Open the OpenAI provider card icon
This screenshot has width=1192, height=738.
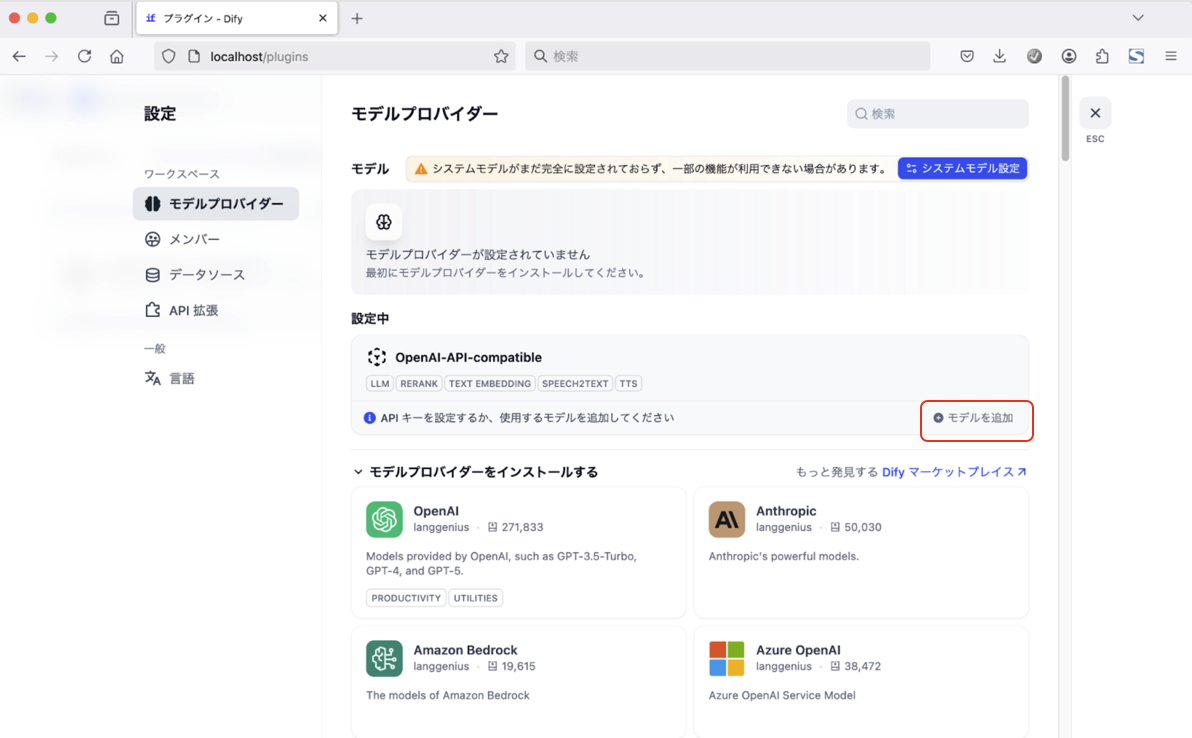(384, 519)
